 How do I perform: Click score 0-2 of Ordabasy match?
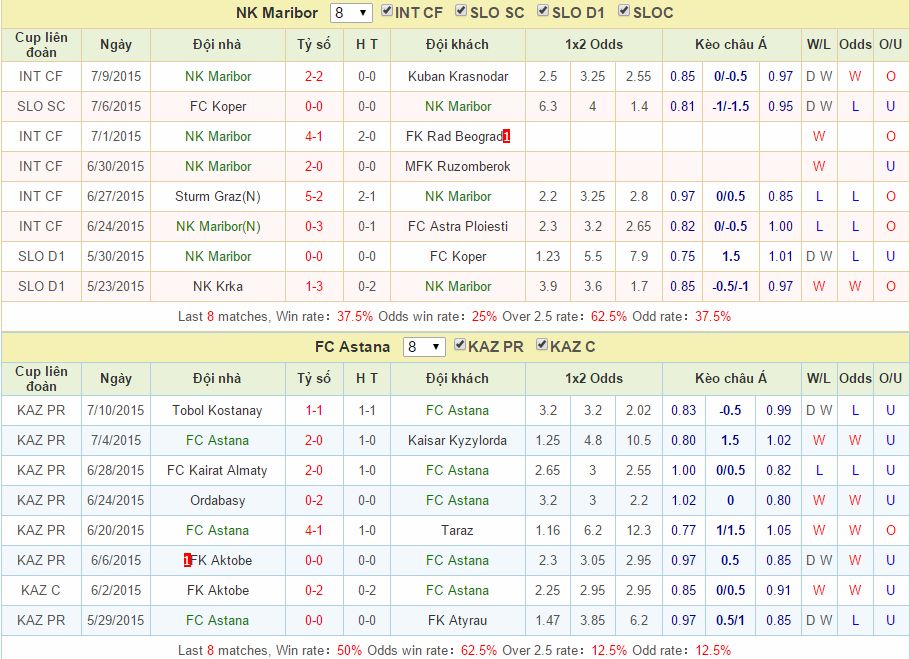[314, 501]
